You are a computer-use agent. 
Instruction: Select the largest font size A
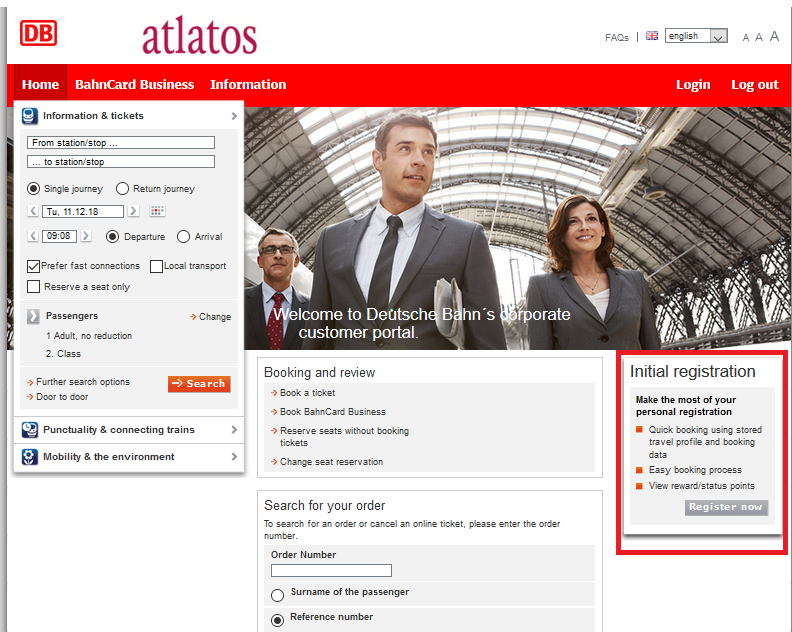click(x=774, y=36)
